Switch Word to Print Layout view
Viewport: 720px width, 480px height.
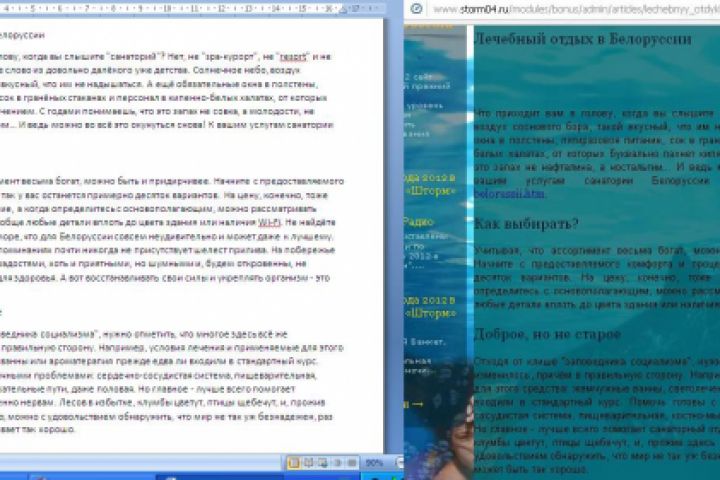(293, 463)
